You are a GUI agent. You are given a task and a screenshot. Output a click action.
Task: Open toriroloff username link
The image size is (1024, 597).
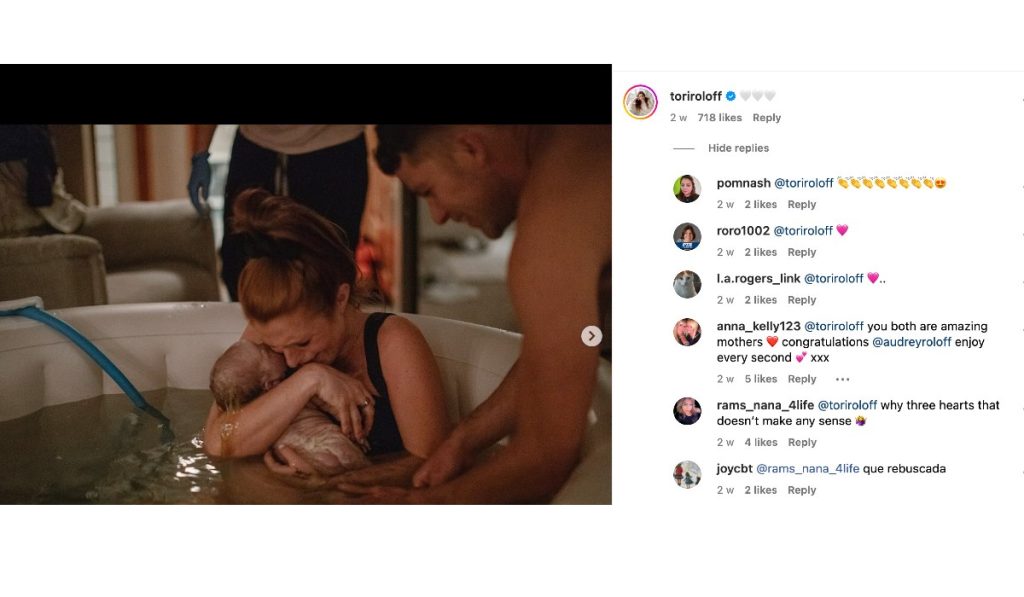(x=696, y=96)
